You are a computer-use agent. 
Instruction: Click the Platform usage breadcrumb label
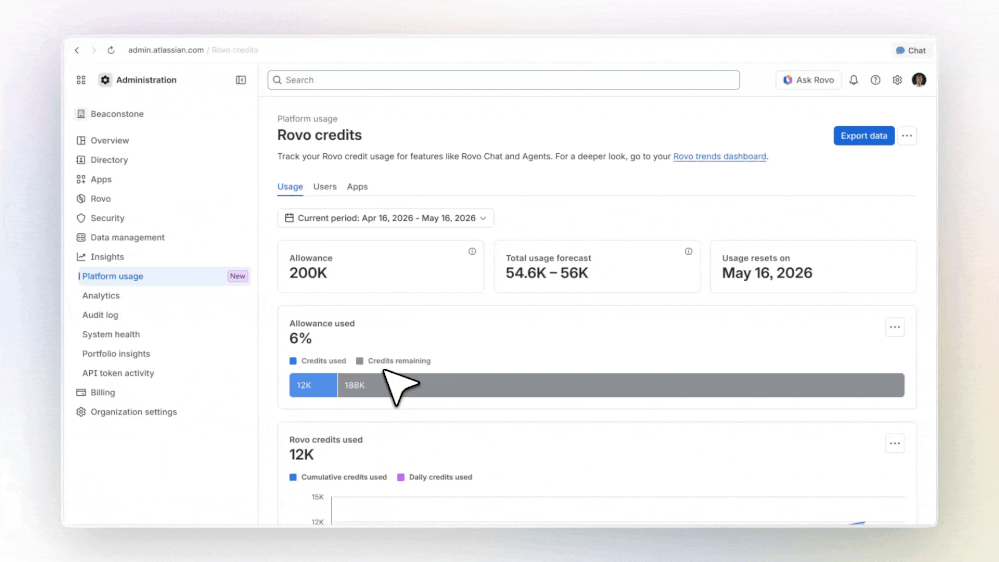[307, 119]
